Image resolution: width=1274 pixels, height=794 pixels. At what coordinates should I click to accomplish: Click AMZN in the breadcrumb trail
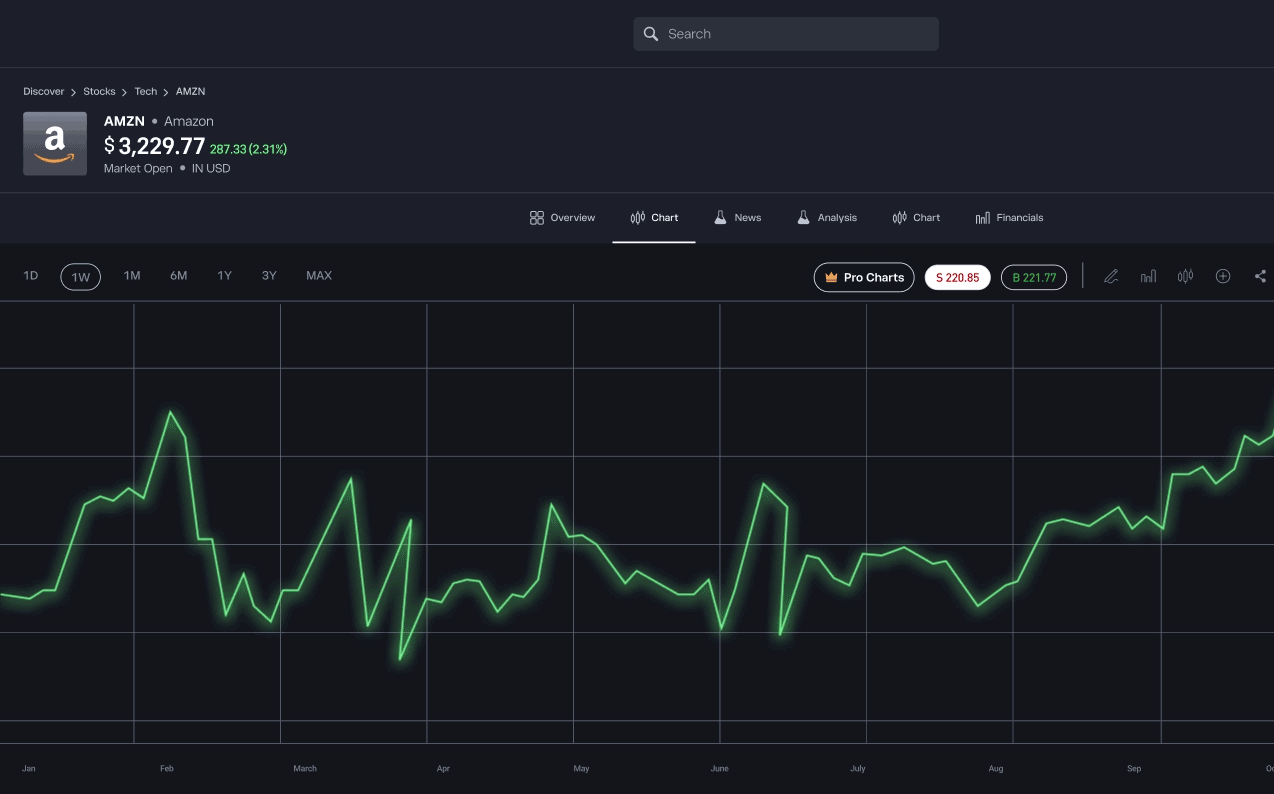point(190,91)
